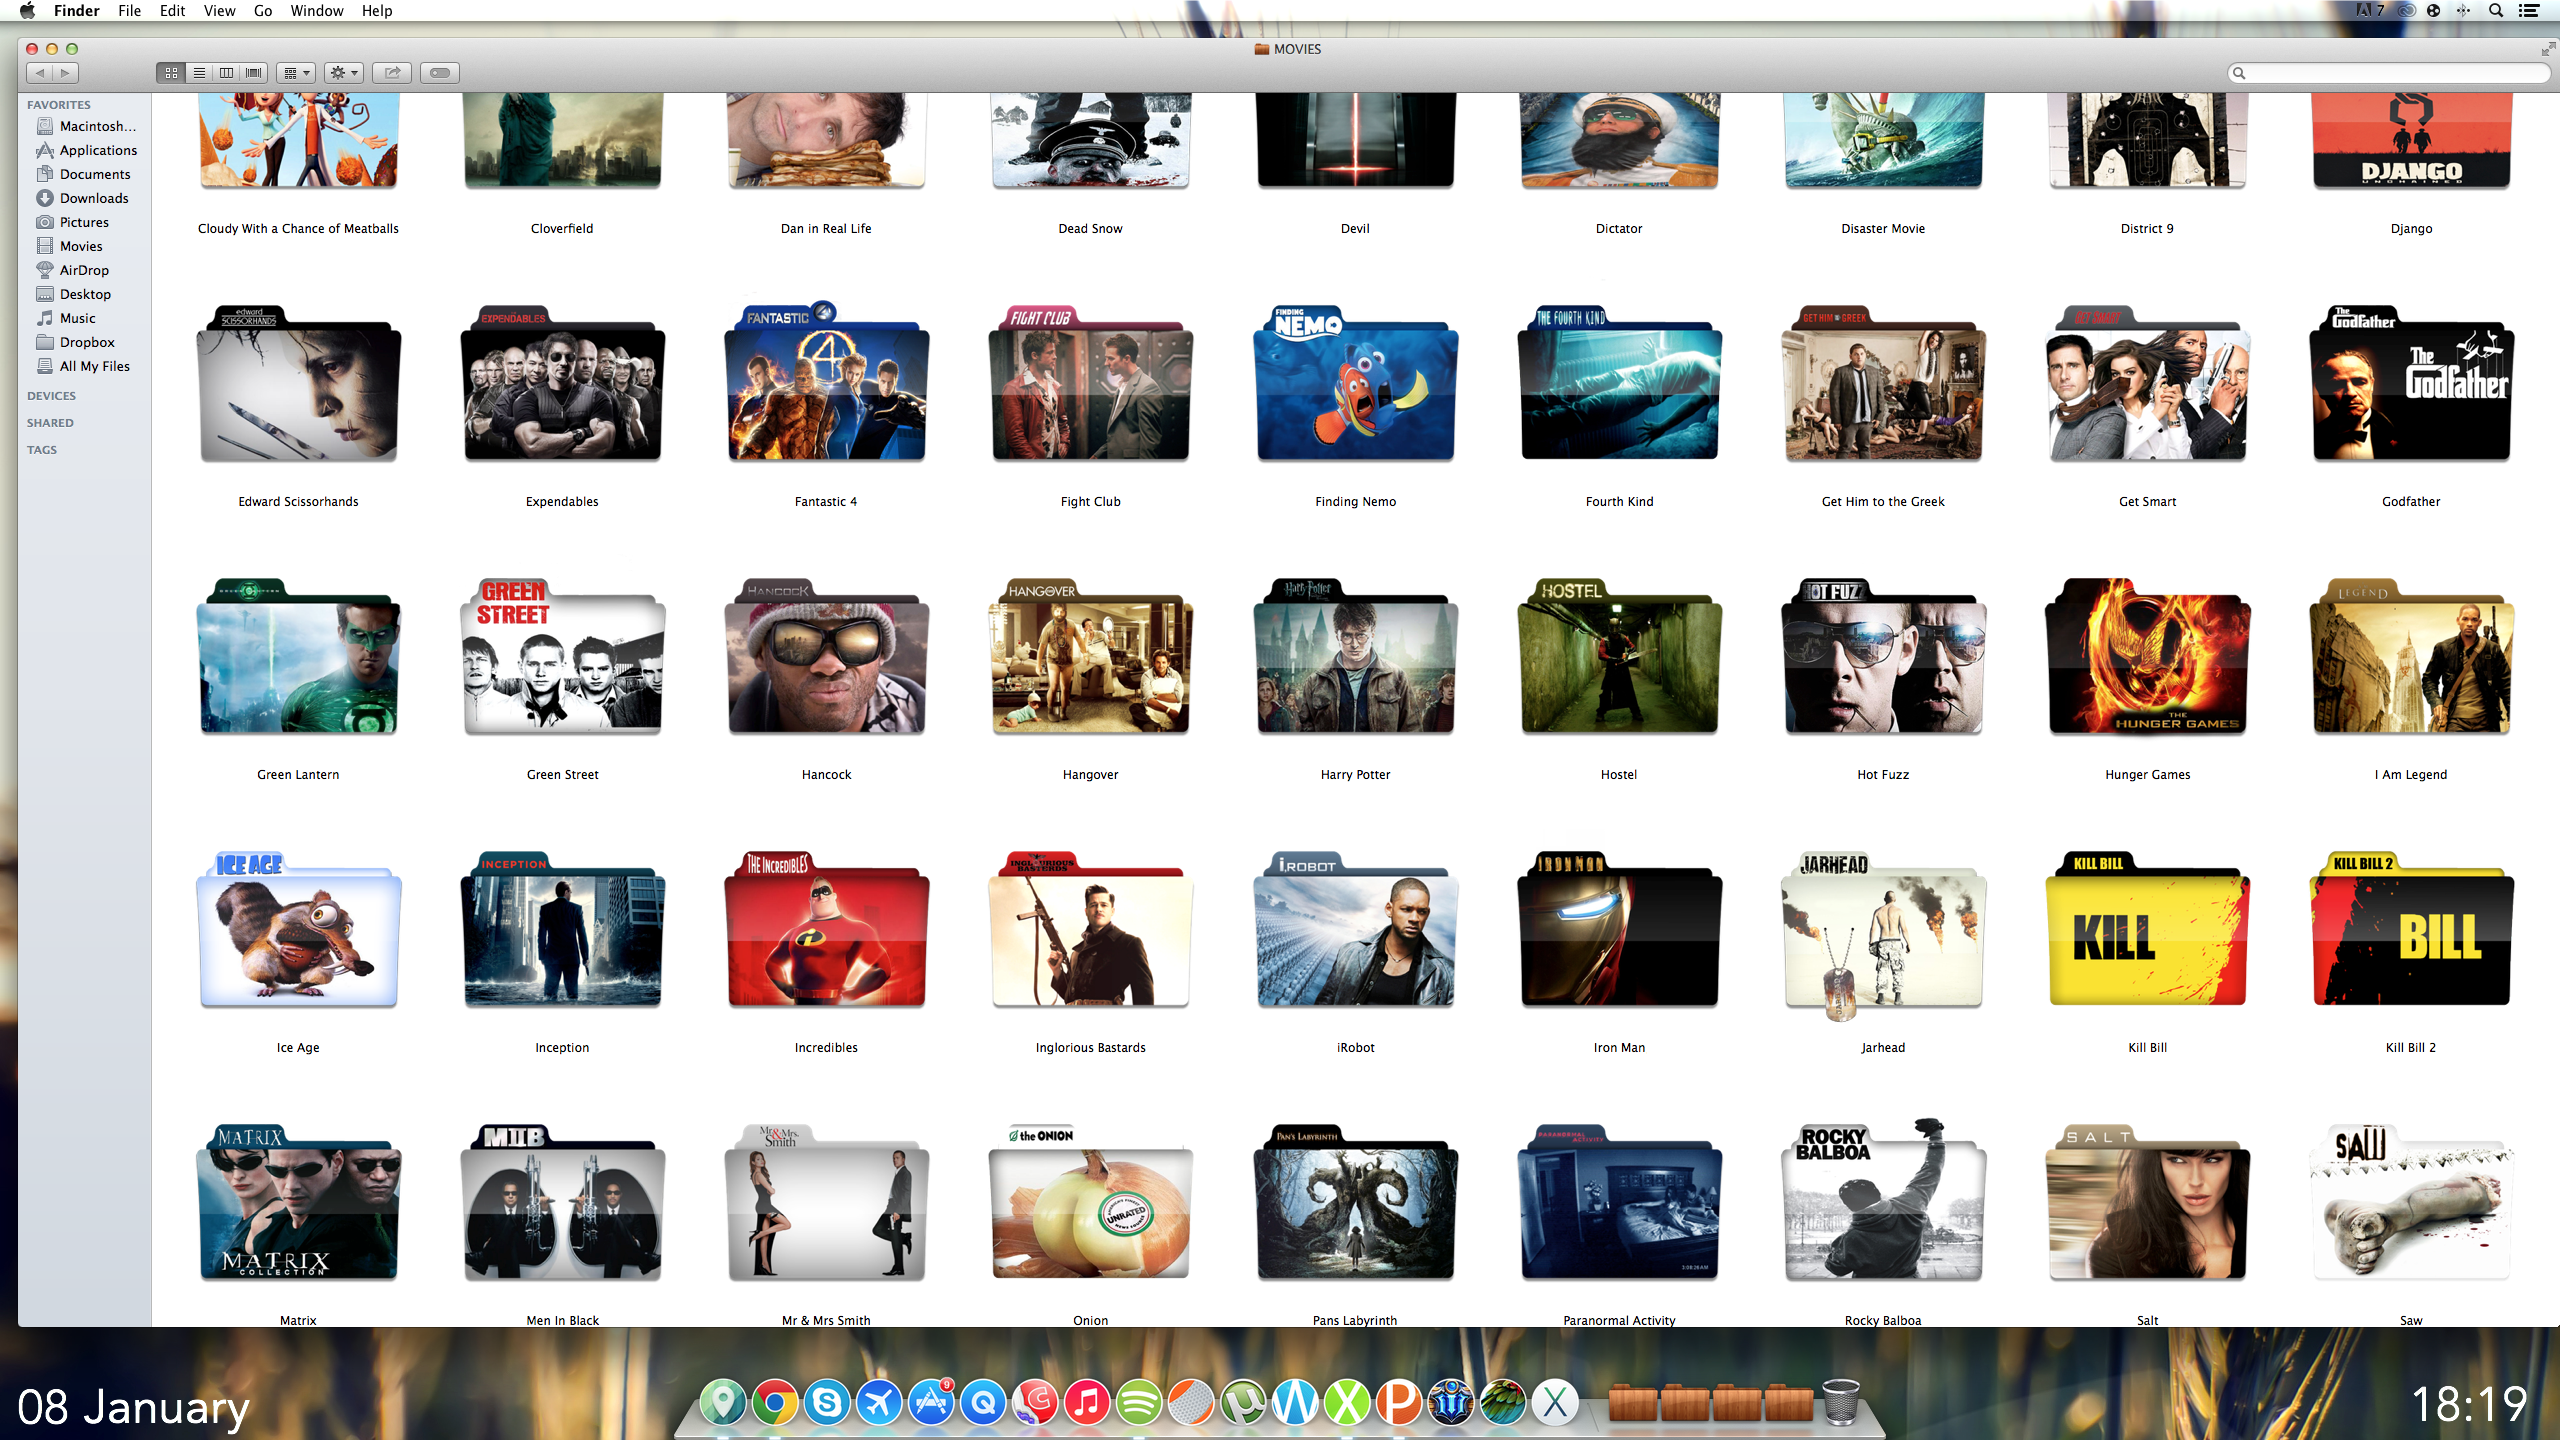
Task: Launch Google Chrome from the Dock
Action: click(x=775, y=1403)
